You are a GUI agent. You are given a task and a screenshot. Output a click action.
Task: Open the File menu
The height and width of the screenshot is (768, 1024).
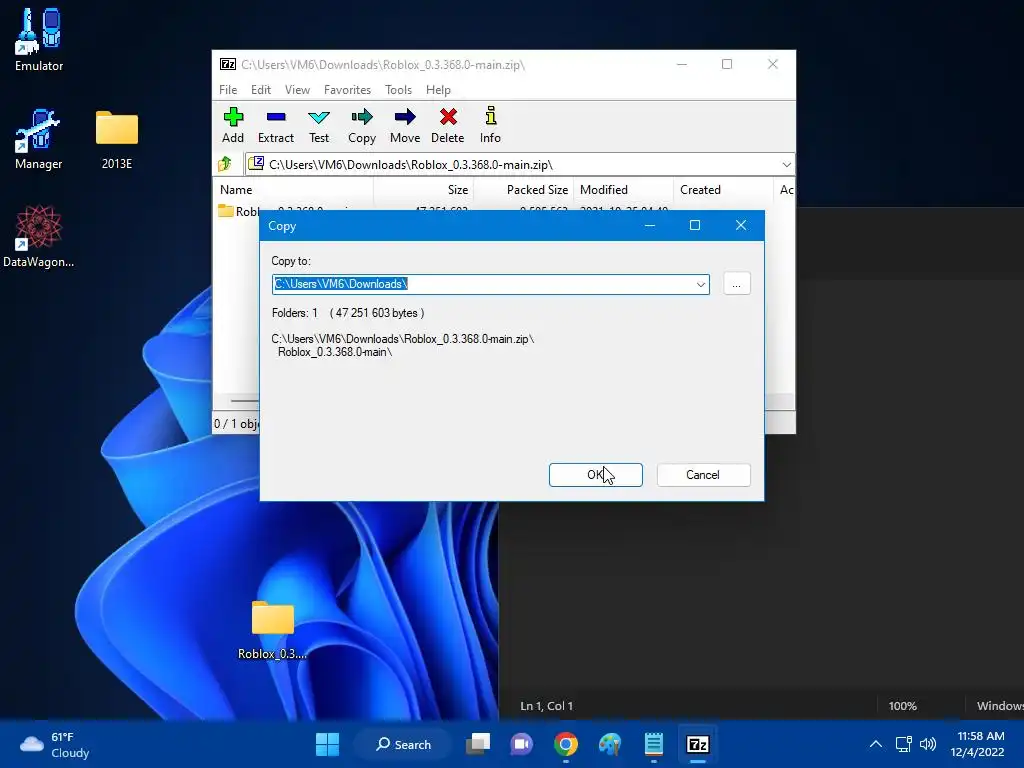point(228,89)
